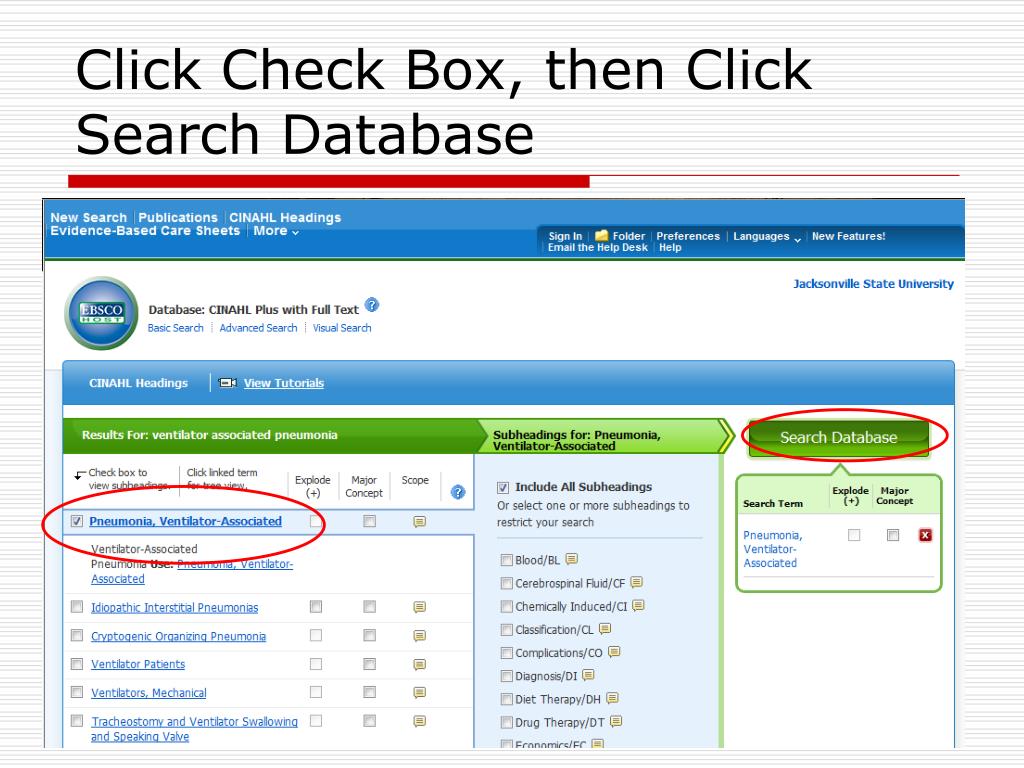Image resolution: width=1024 pixels, height=768 pixels.
Task: Open New Search from top menu
Action: 88,217
